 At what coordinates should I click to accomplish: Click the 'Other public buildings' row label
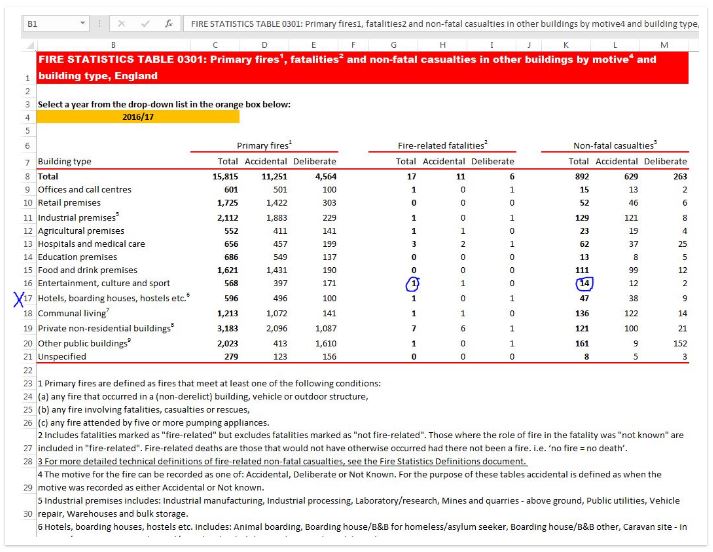[x=84, y=343]
